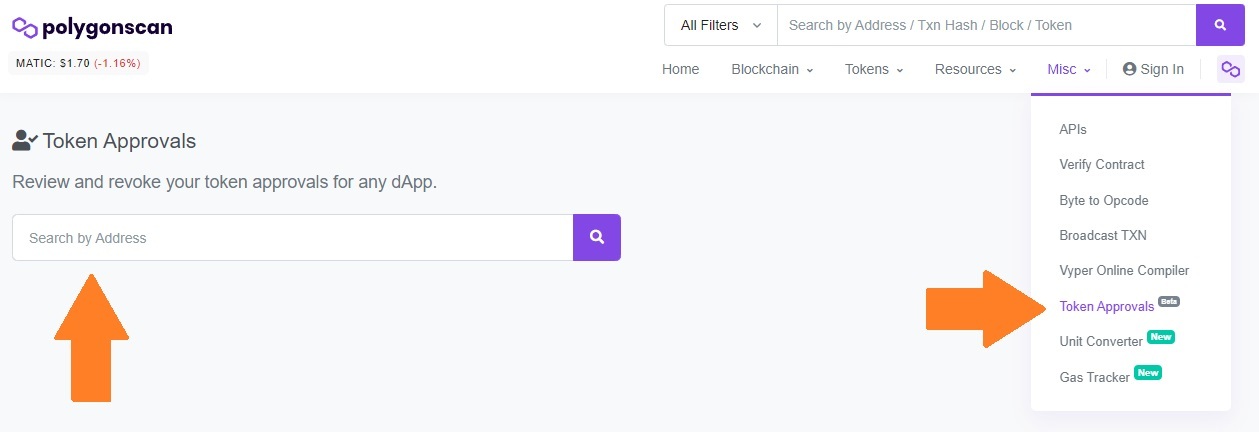Go to the Home page

coord(680,69)
